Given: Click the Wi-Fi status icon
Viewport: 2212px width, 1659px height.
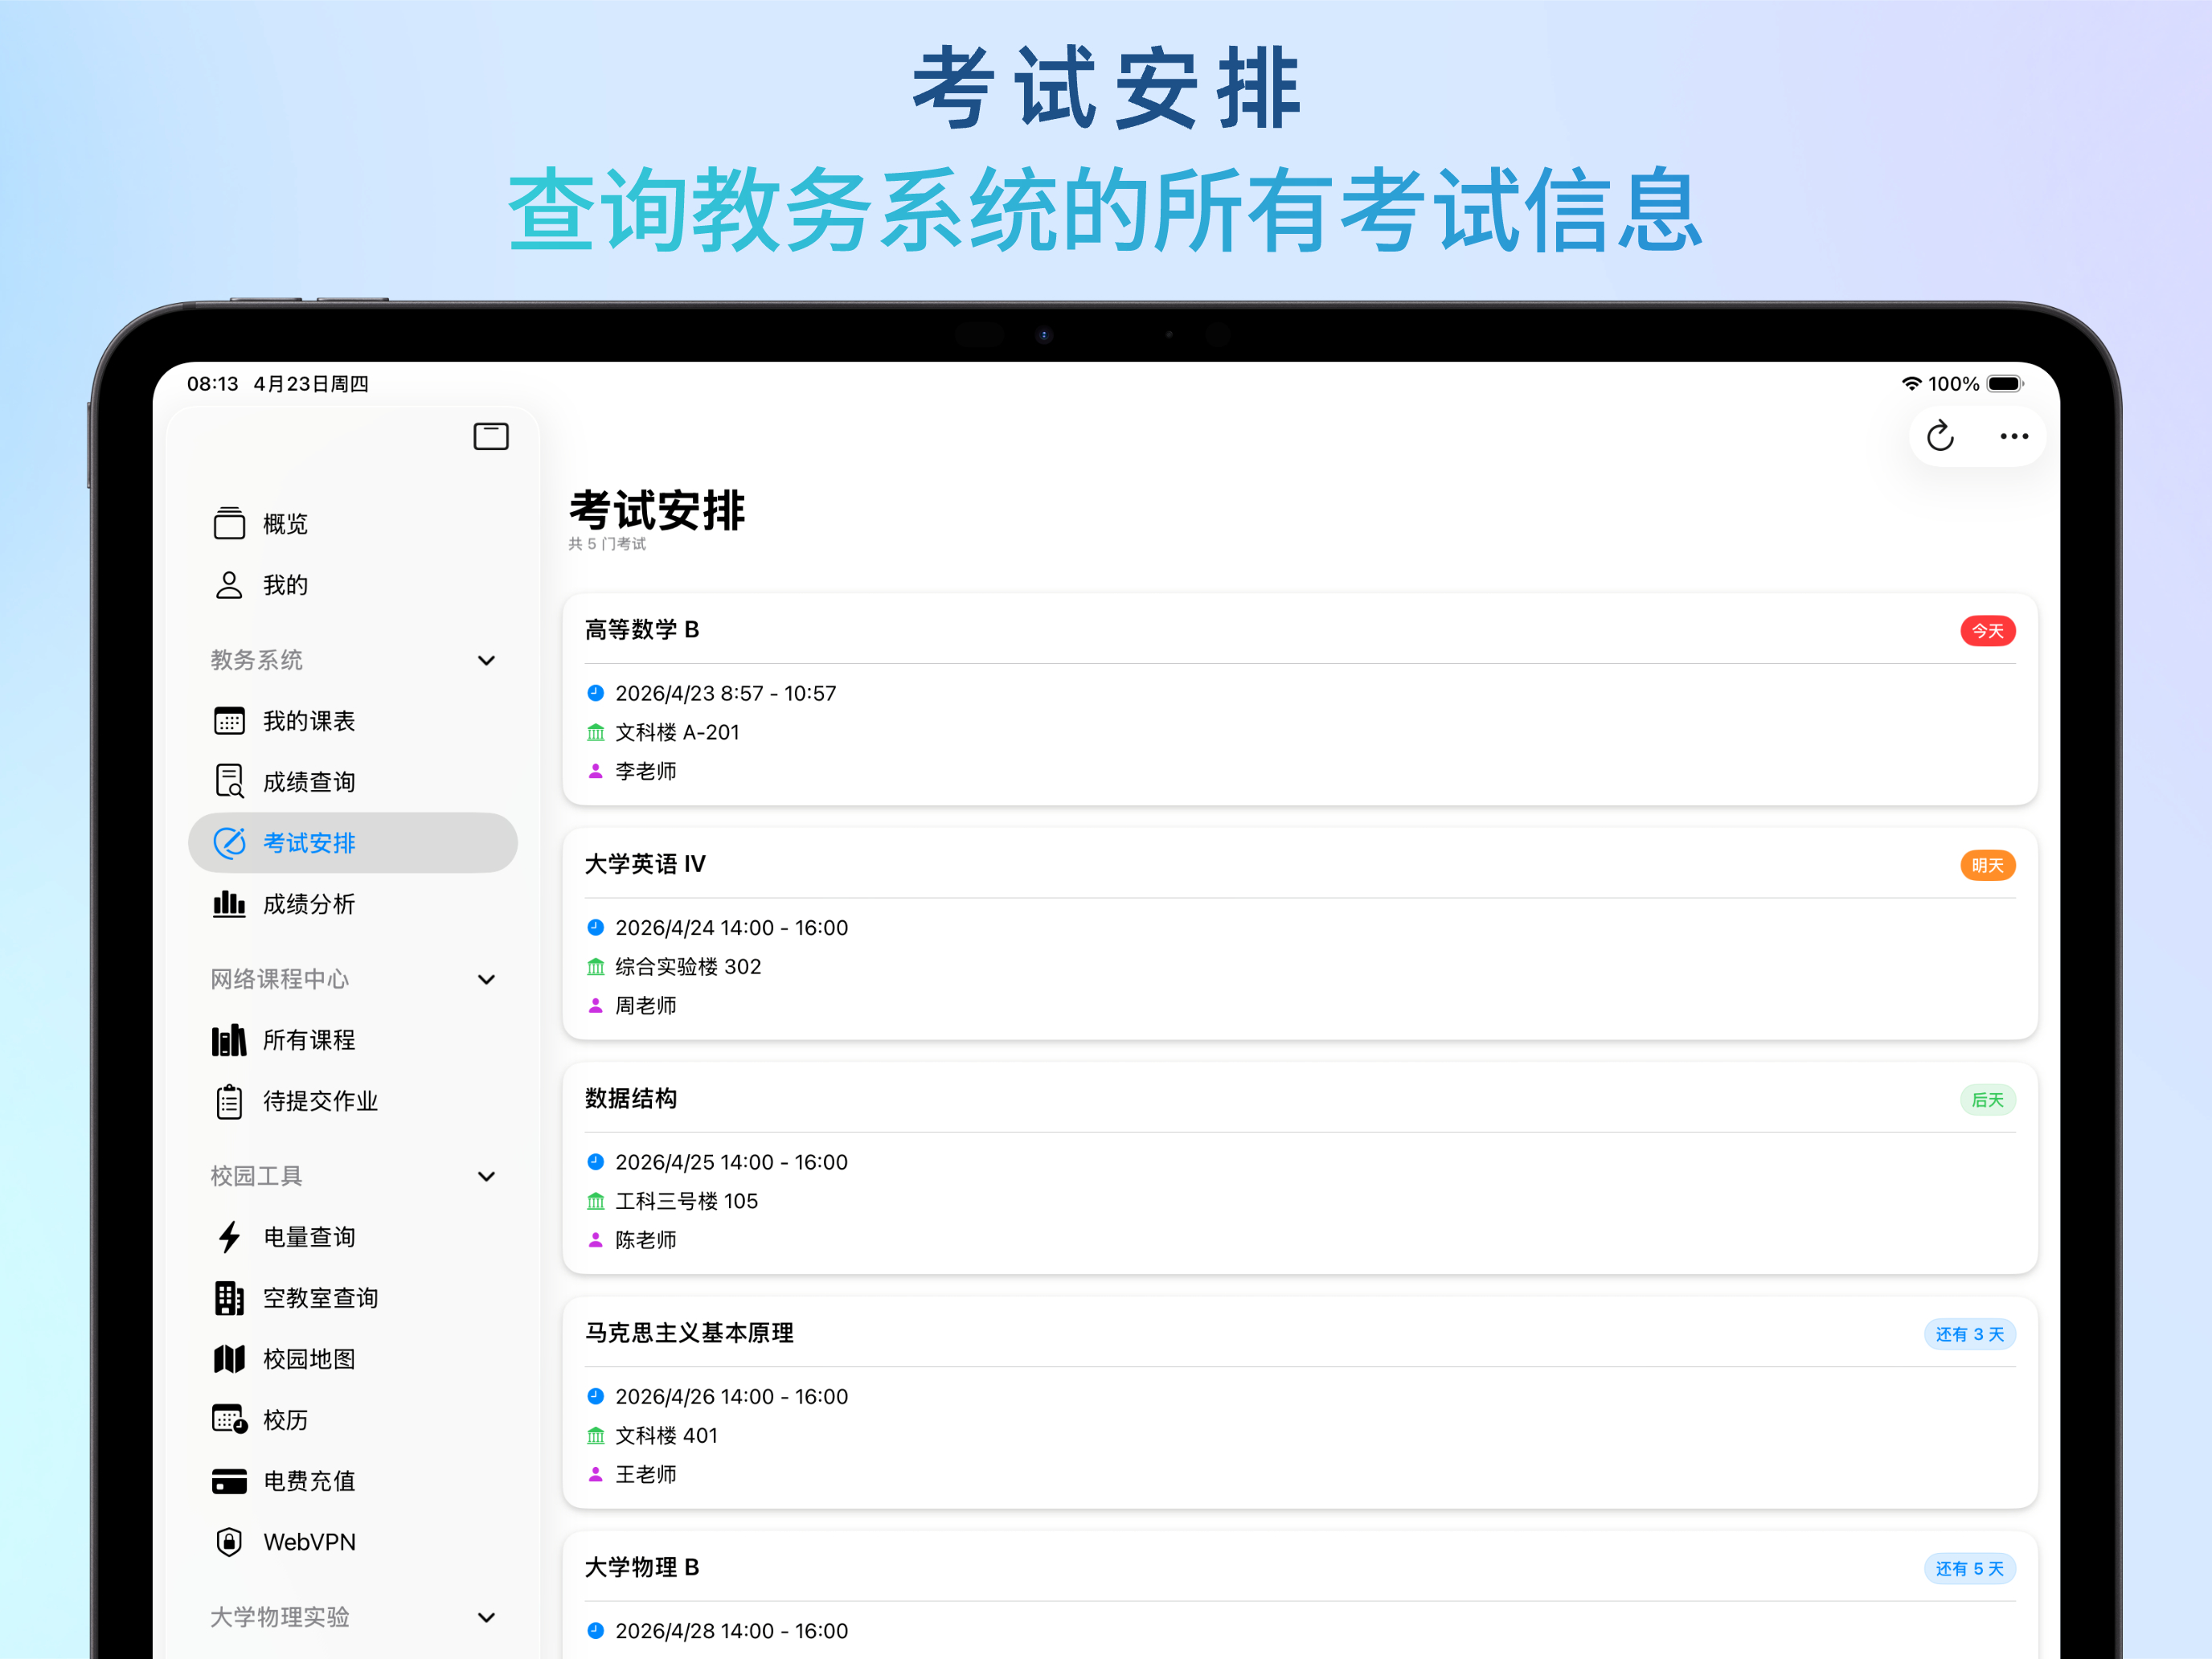Looking at the screenshot, I should [x=1911, y=384].
